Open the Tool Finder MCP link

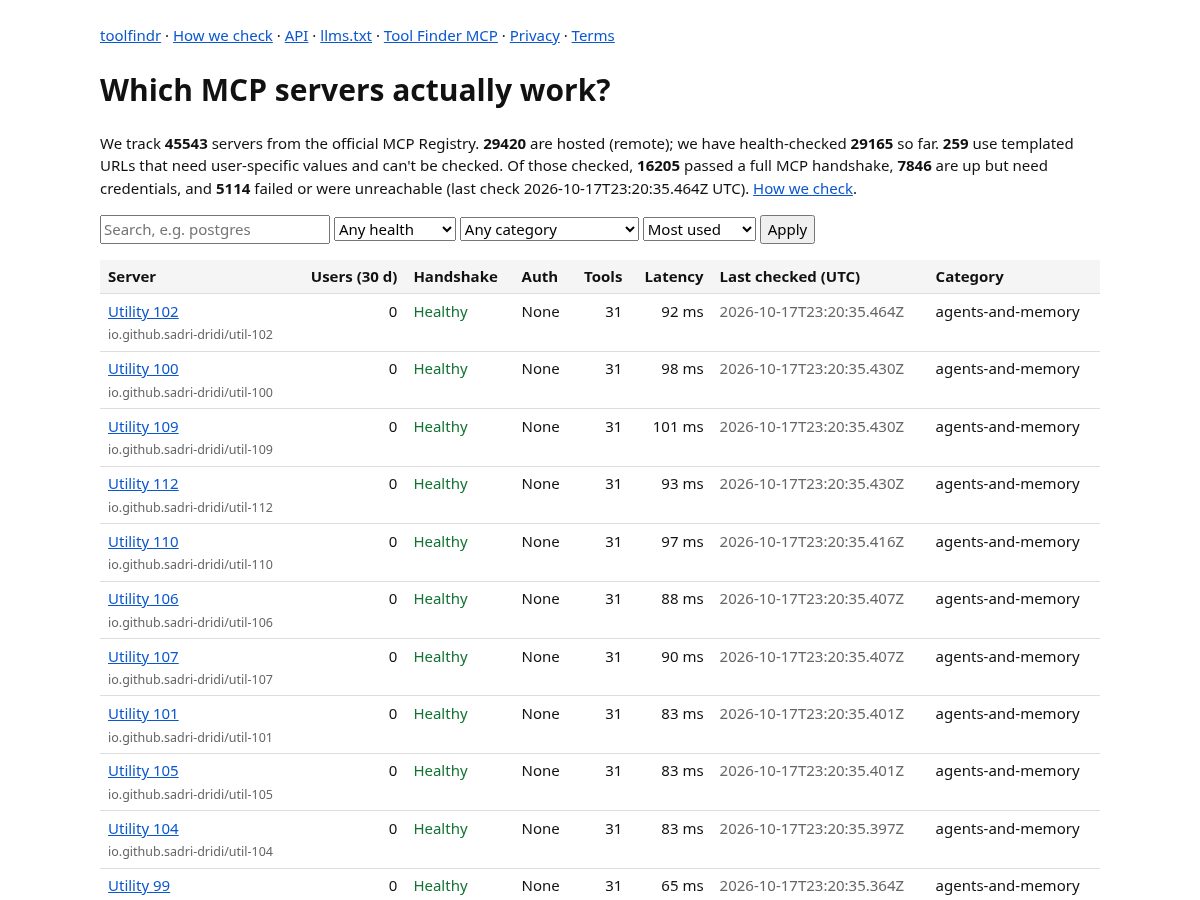441,36
